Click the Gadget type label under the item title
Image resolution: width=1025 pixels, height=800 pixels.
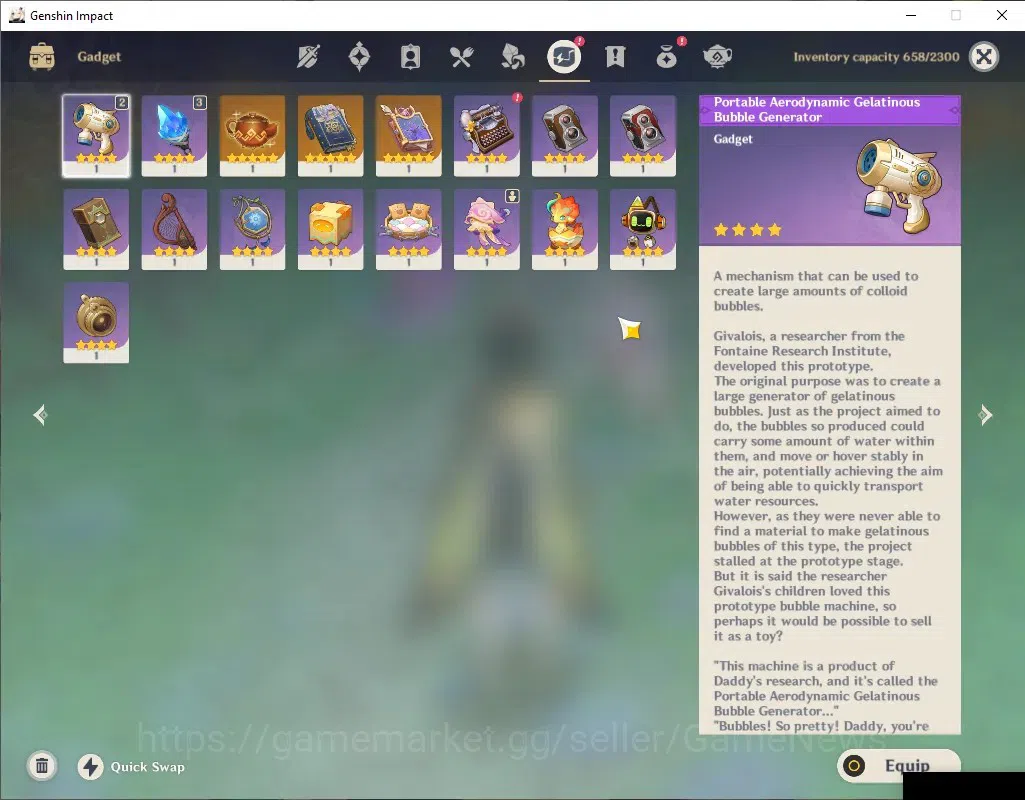[733, 139]
